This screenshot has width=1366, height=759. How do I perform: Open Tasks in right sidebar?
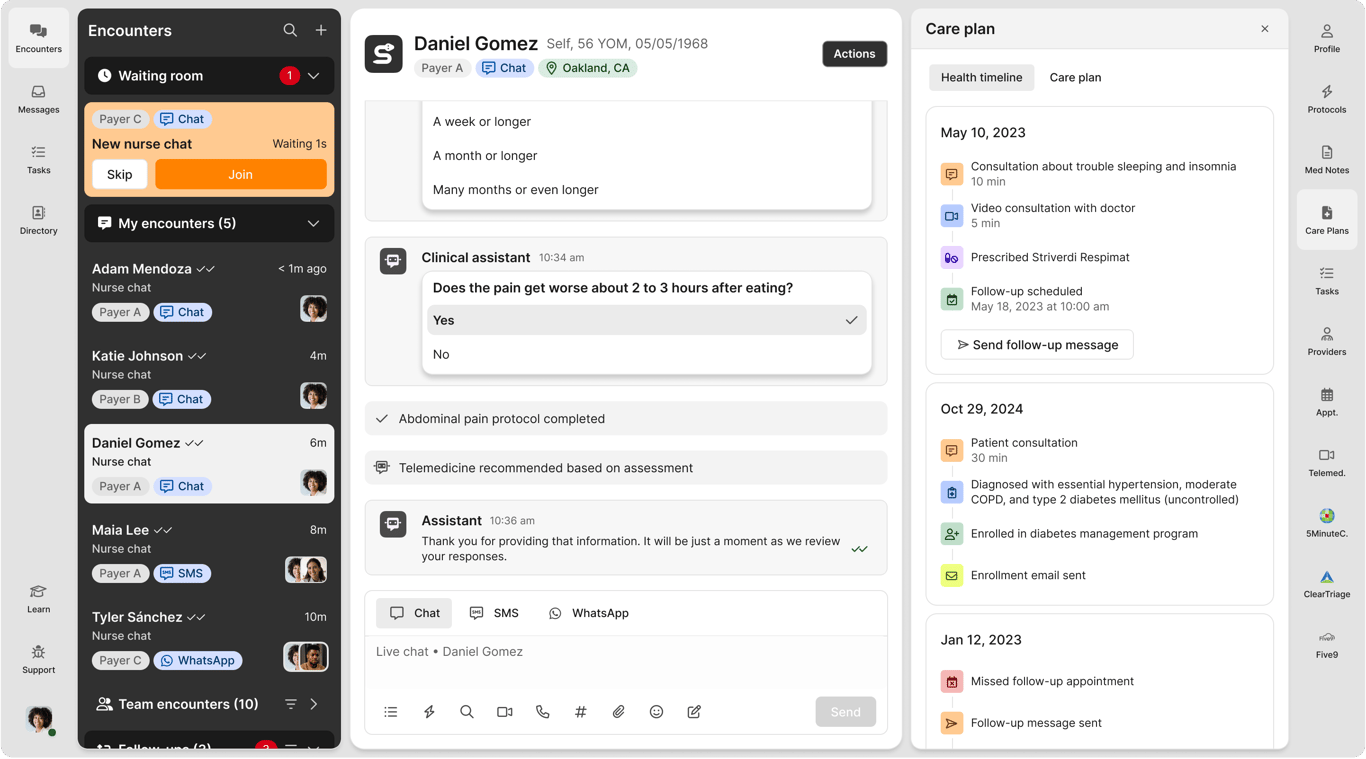(x=1327, y=281)
